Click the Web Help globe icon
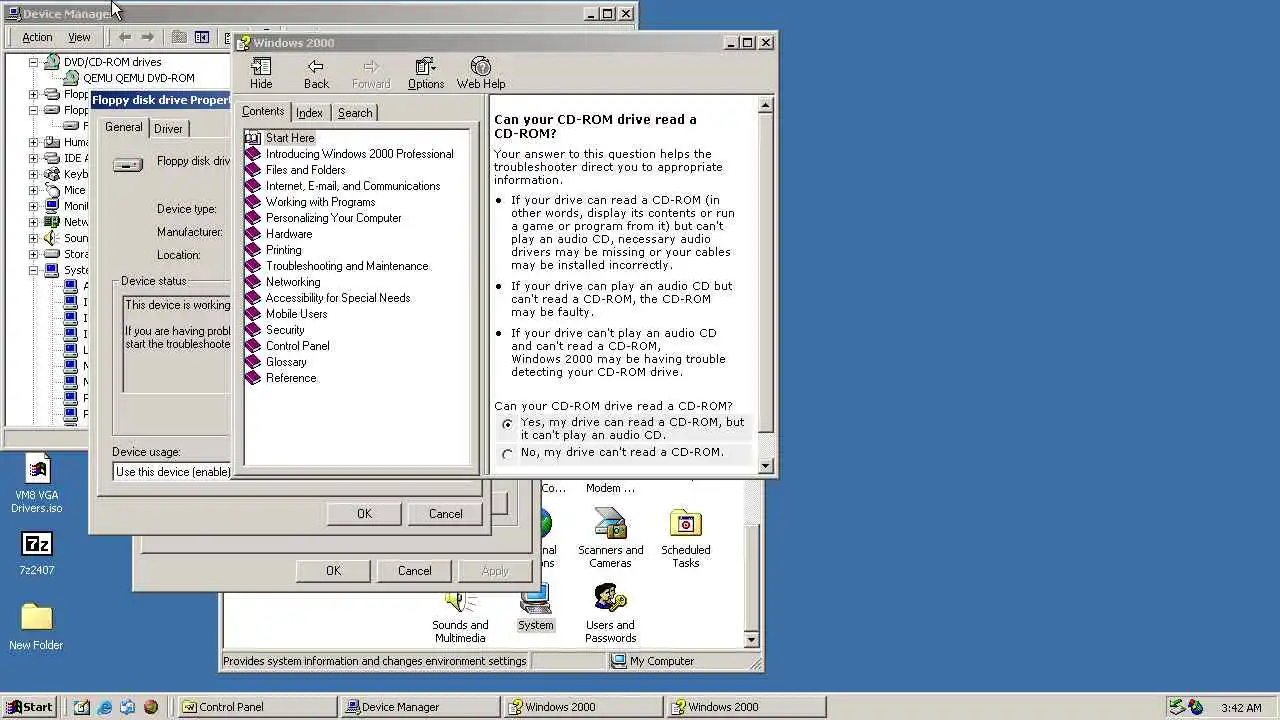 pos(481,74)
